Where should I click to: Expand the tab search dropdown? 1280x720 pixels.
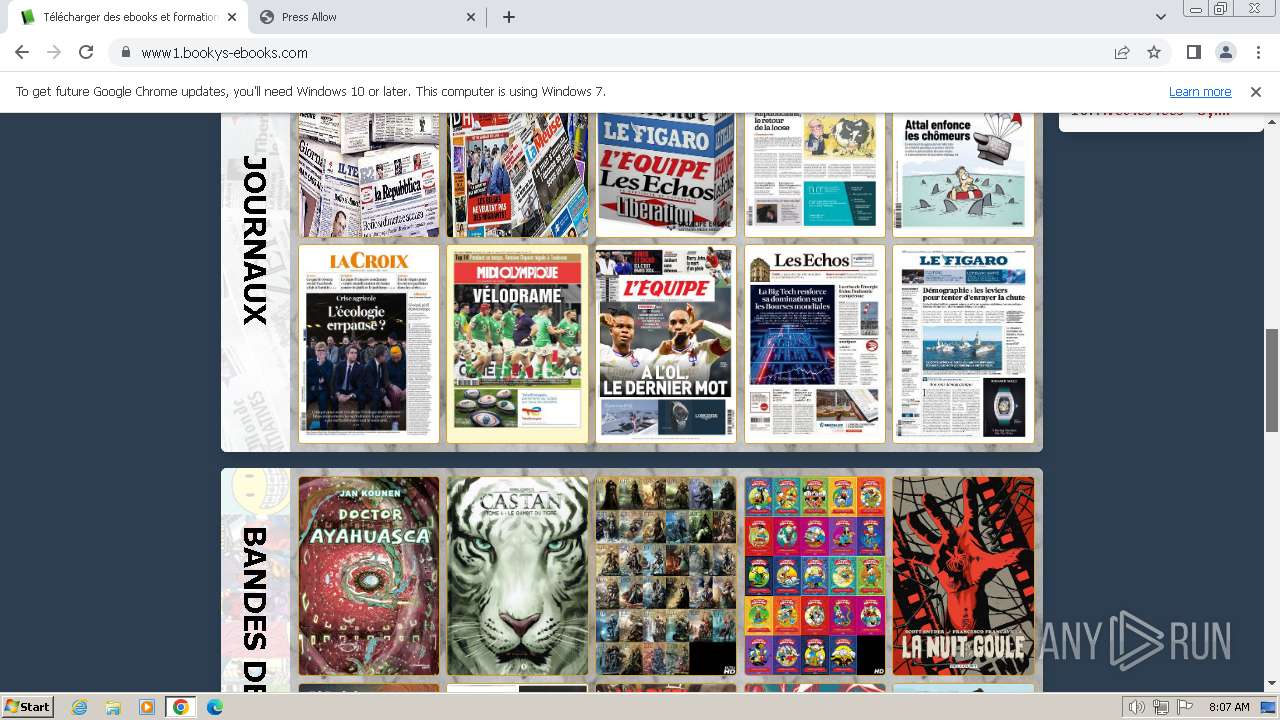[1161, 17]
